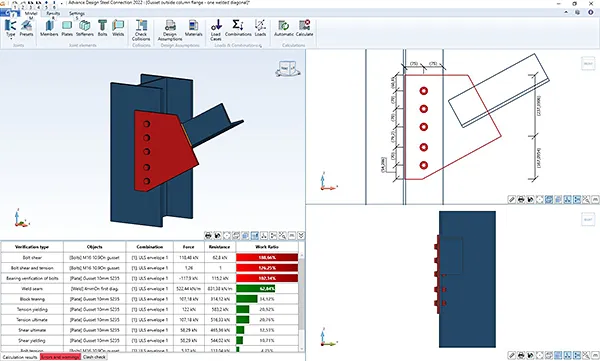Screen dimensions: 600x361
Task: Open the application file menu button
Action: click(10, 13)
